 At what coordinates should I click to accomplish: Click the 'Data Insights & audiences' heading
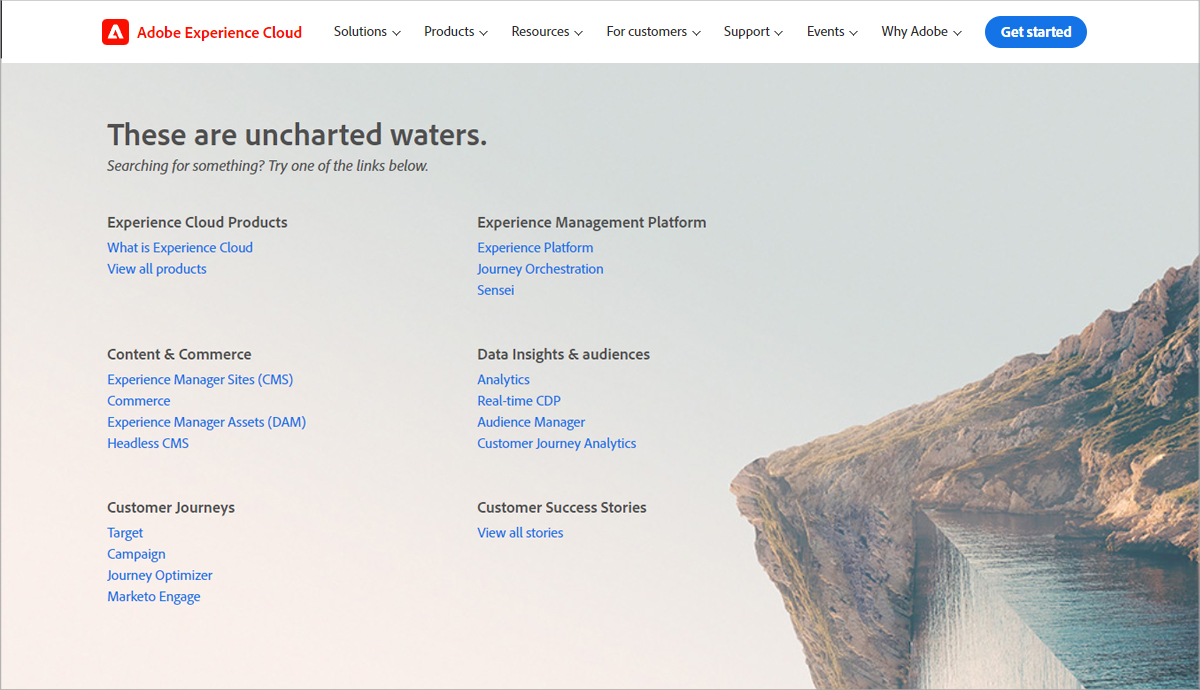tap(564, 355)
